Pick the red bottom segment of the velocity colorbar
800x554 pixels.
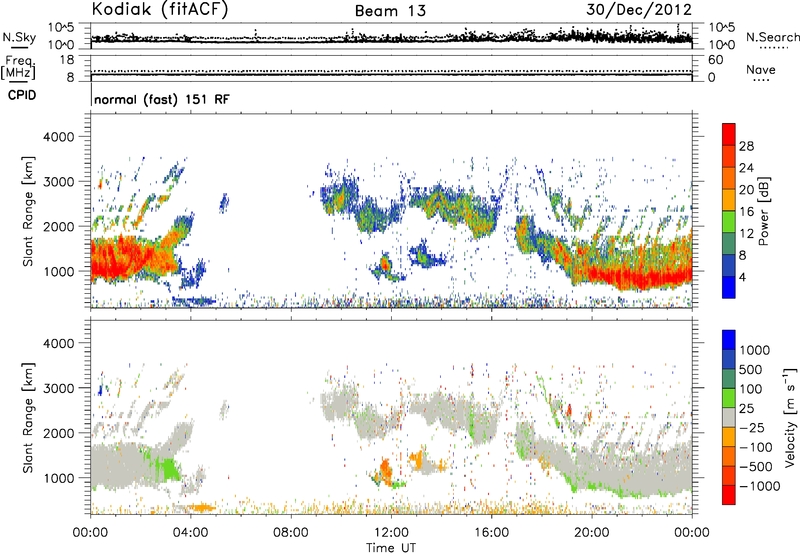tap(729, 495)
